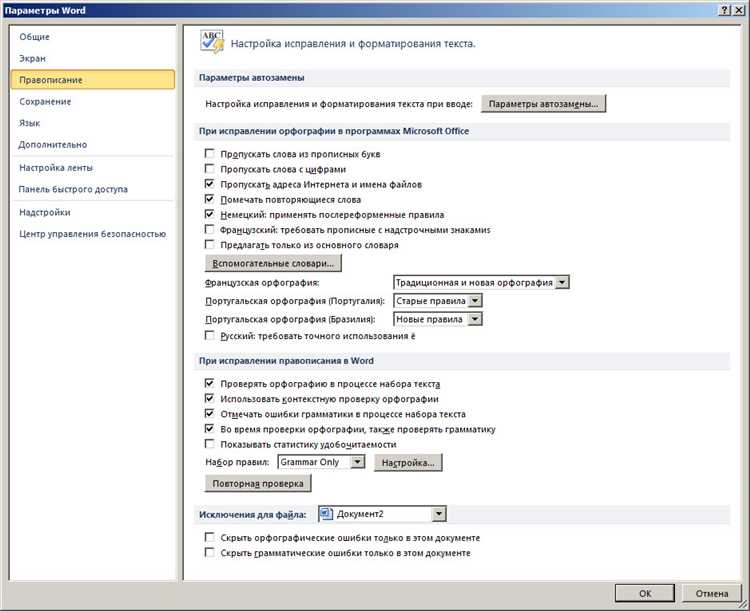Image resolution: width=750 pixels, height=611 pixels.
Task: Click the Французская орфография label
Action: click(262, 283)
